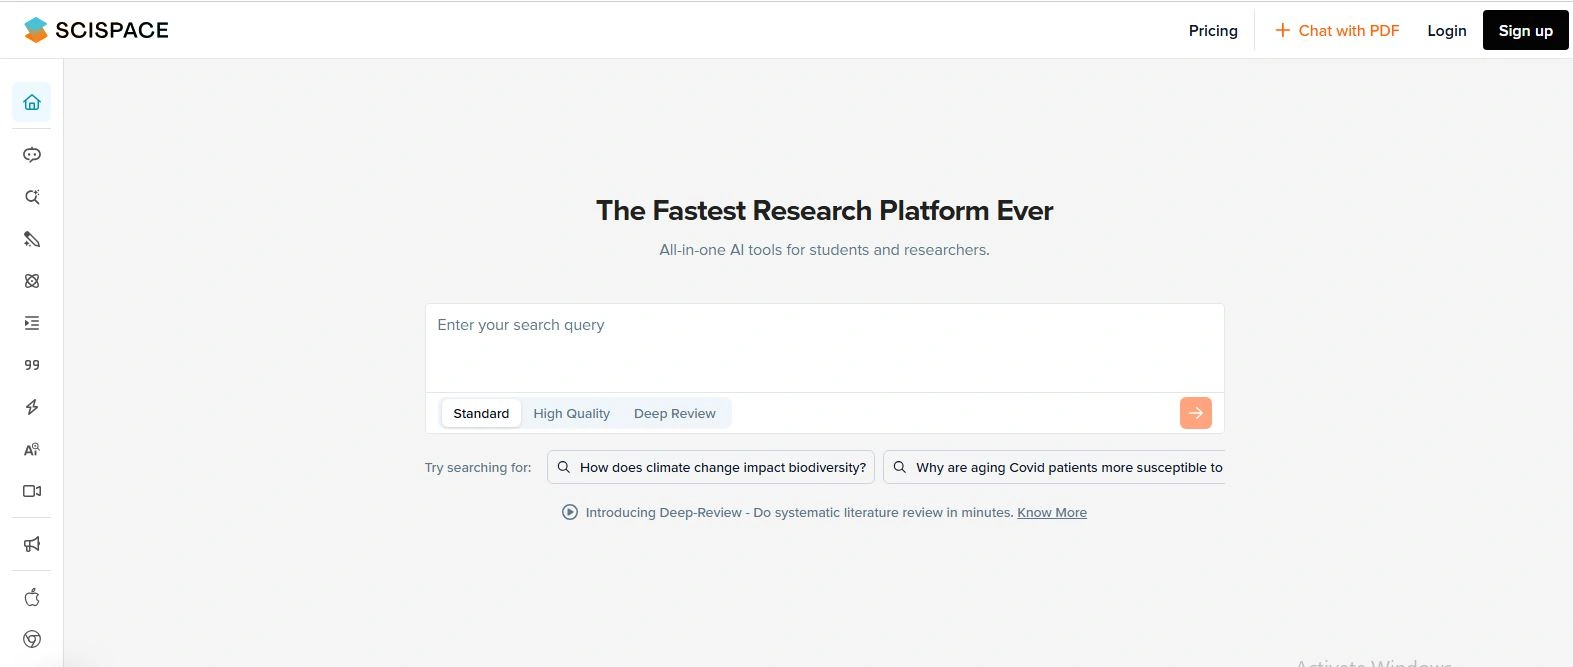Click the Chrome extension icon in sidebar
The height and width of the screenshot is (667, 1573).
[x=32, y=639]
